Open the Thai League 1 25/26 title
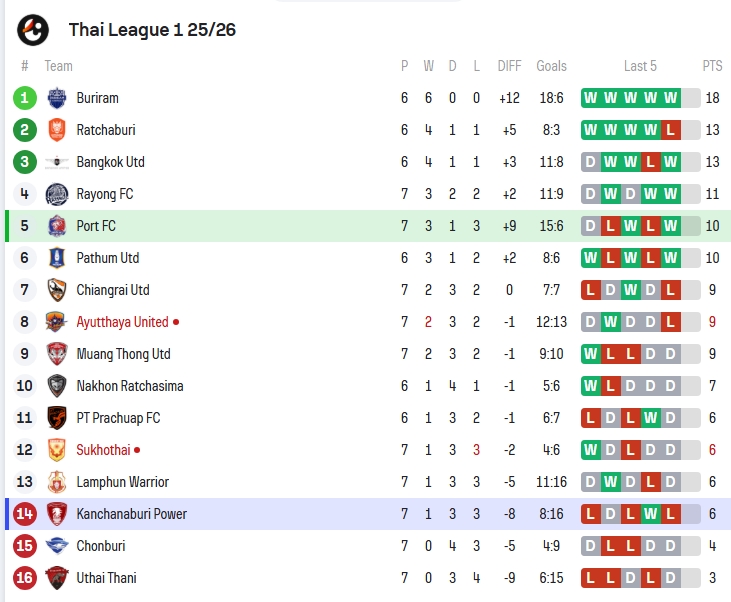Viewport: 731px width, 602px height. pos(152,30)
